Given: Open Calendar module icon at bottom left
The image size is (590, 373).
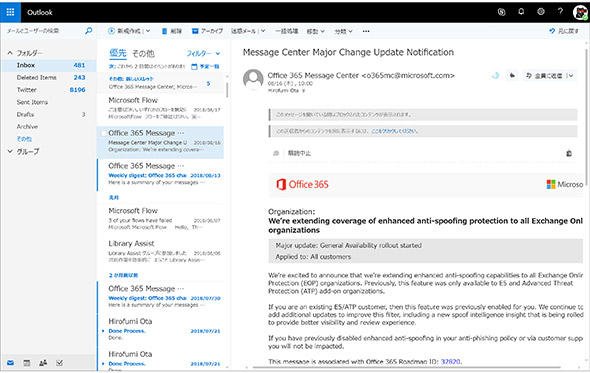Looking at the screenshot, I should 27,363.
